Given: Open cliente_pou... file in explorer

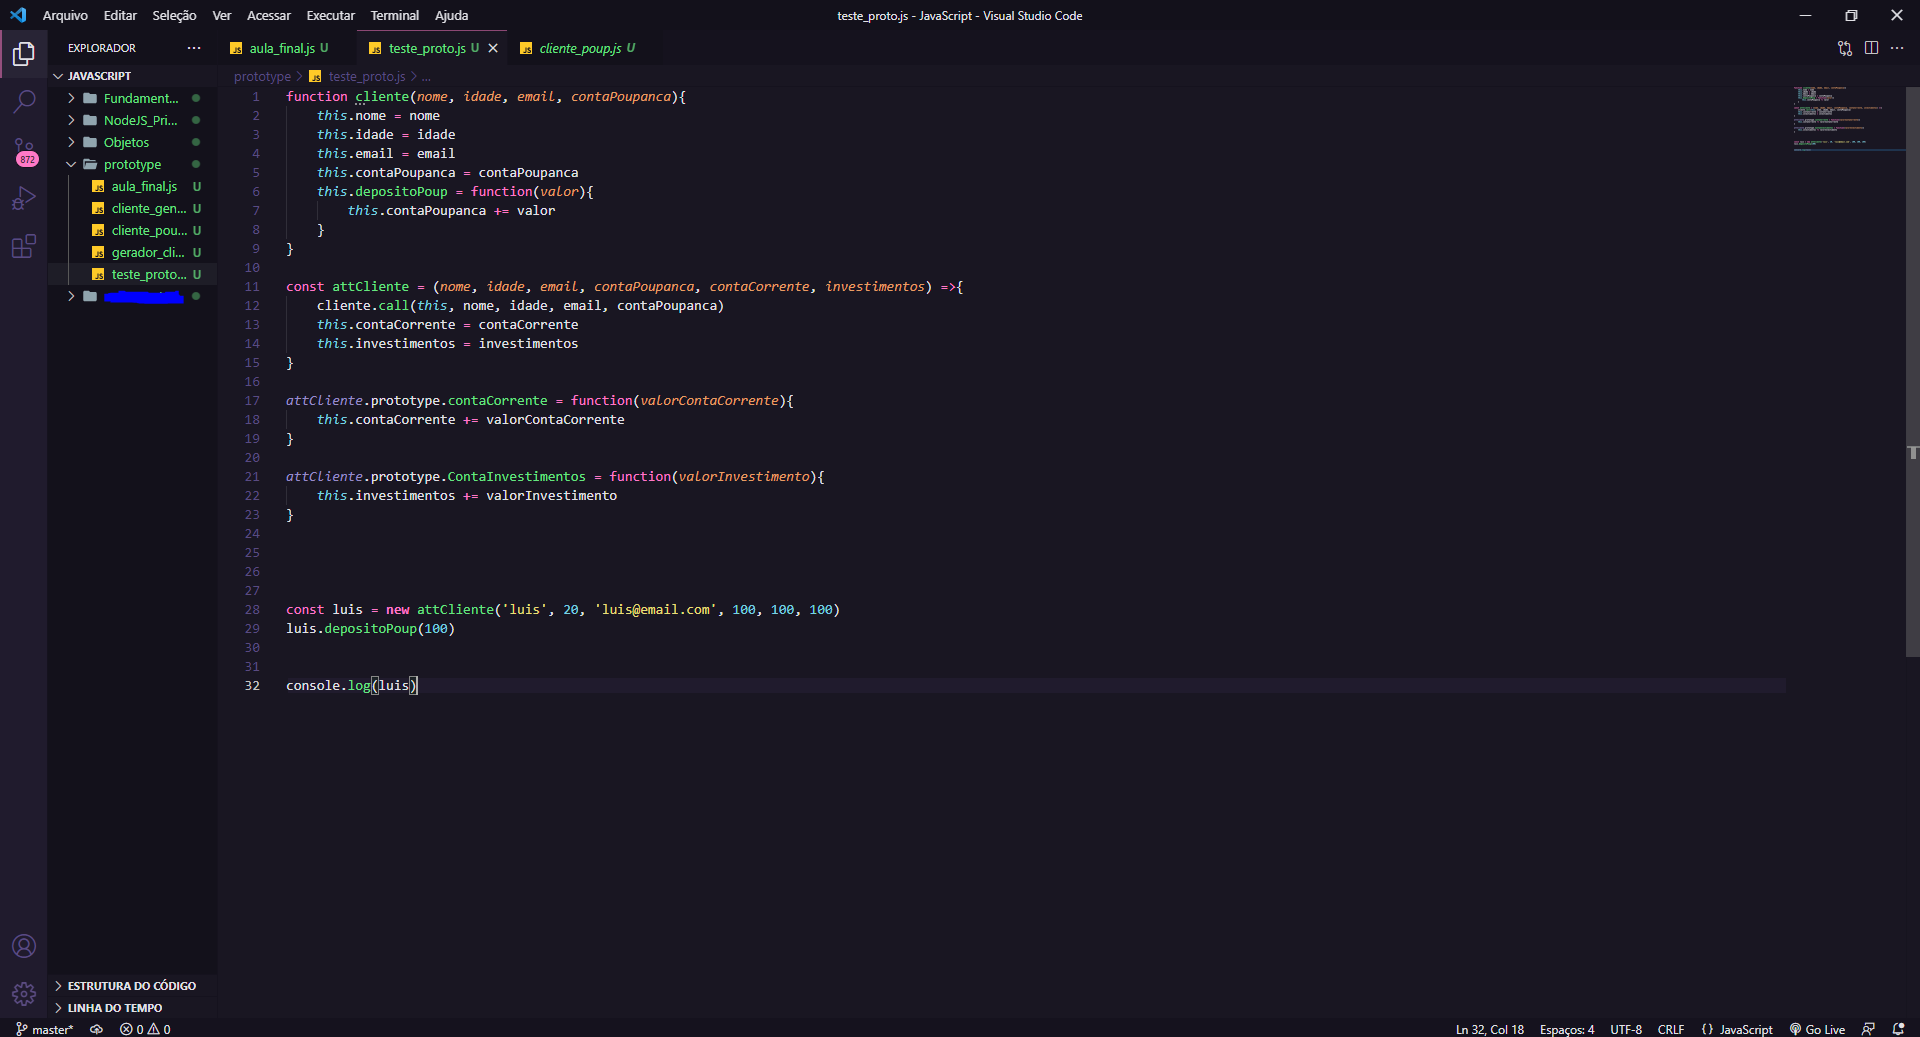Looking at the screenshot, I should 132,230.
